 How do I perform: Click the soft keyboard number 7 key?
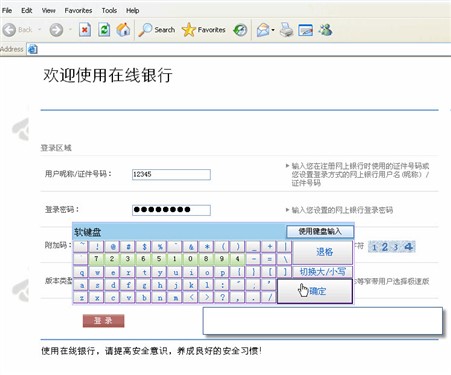96,259
